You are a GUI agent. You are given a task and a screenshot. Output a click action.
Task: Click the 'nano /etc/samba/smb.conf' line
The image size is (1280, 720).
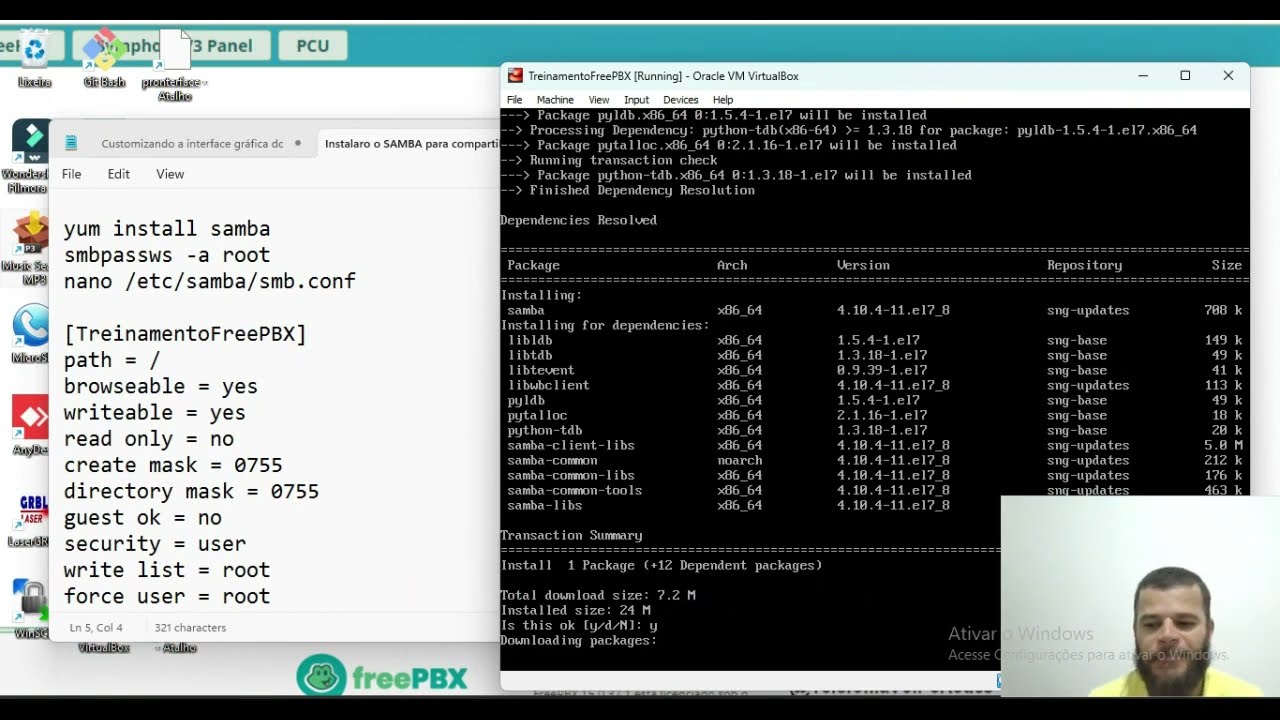(210, 281)
